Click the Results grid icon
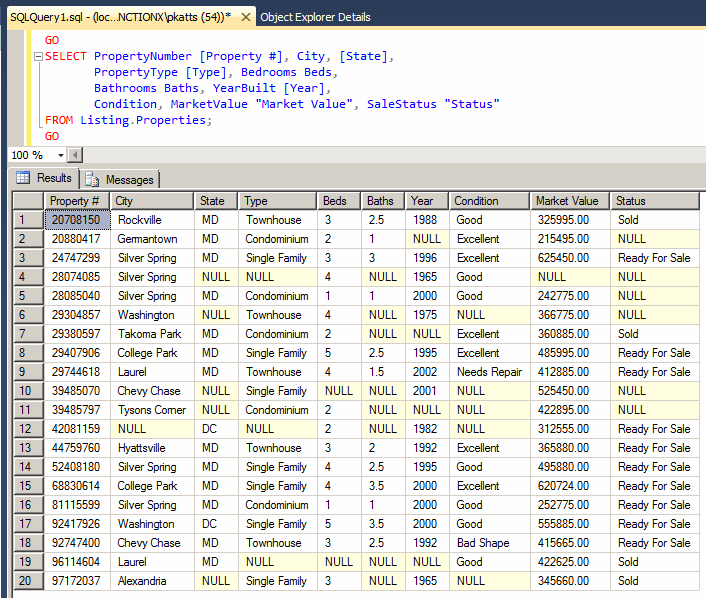This screenshot has height=598, width=706. pyautogui.click(x=23, y=178)
